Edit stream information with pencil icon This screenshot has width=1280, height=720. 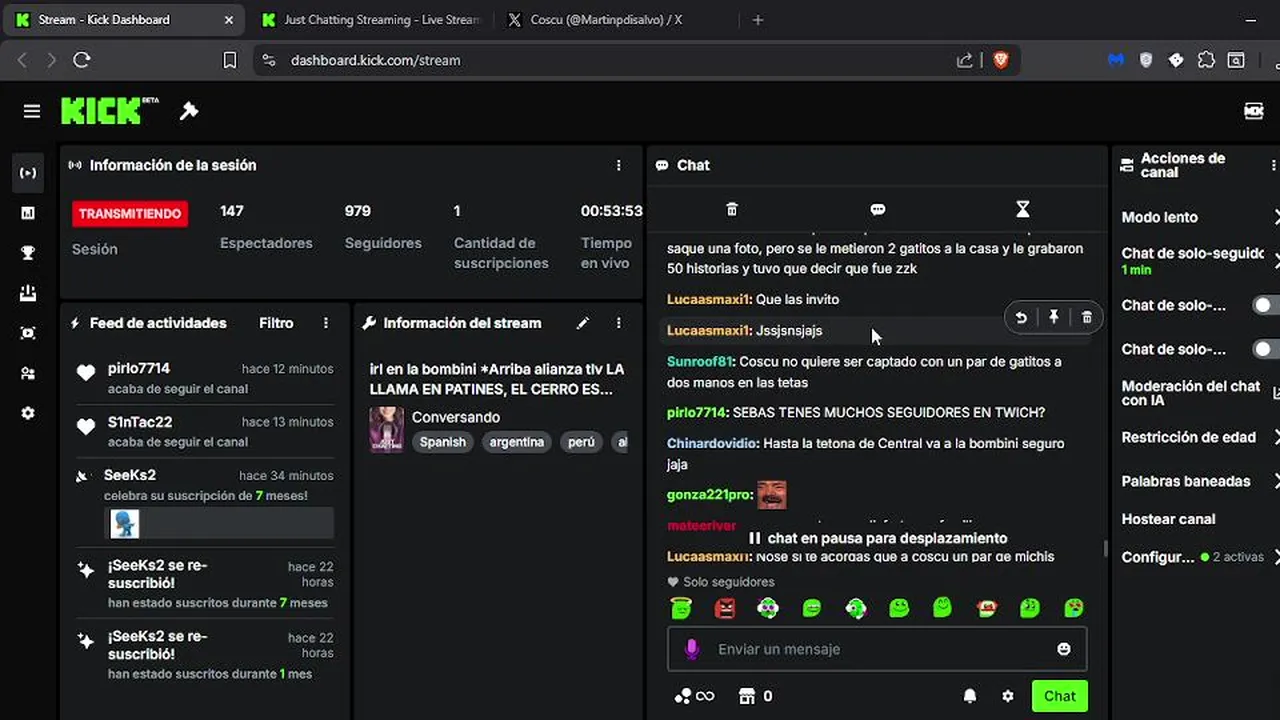coord(583,323)
